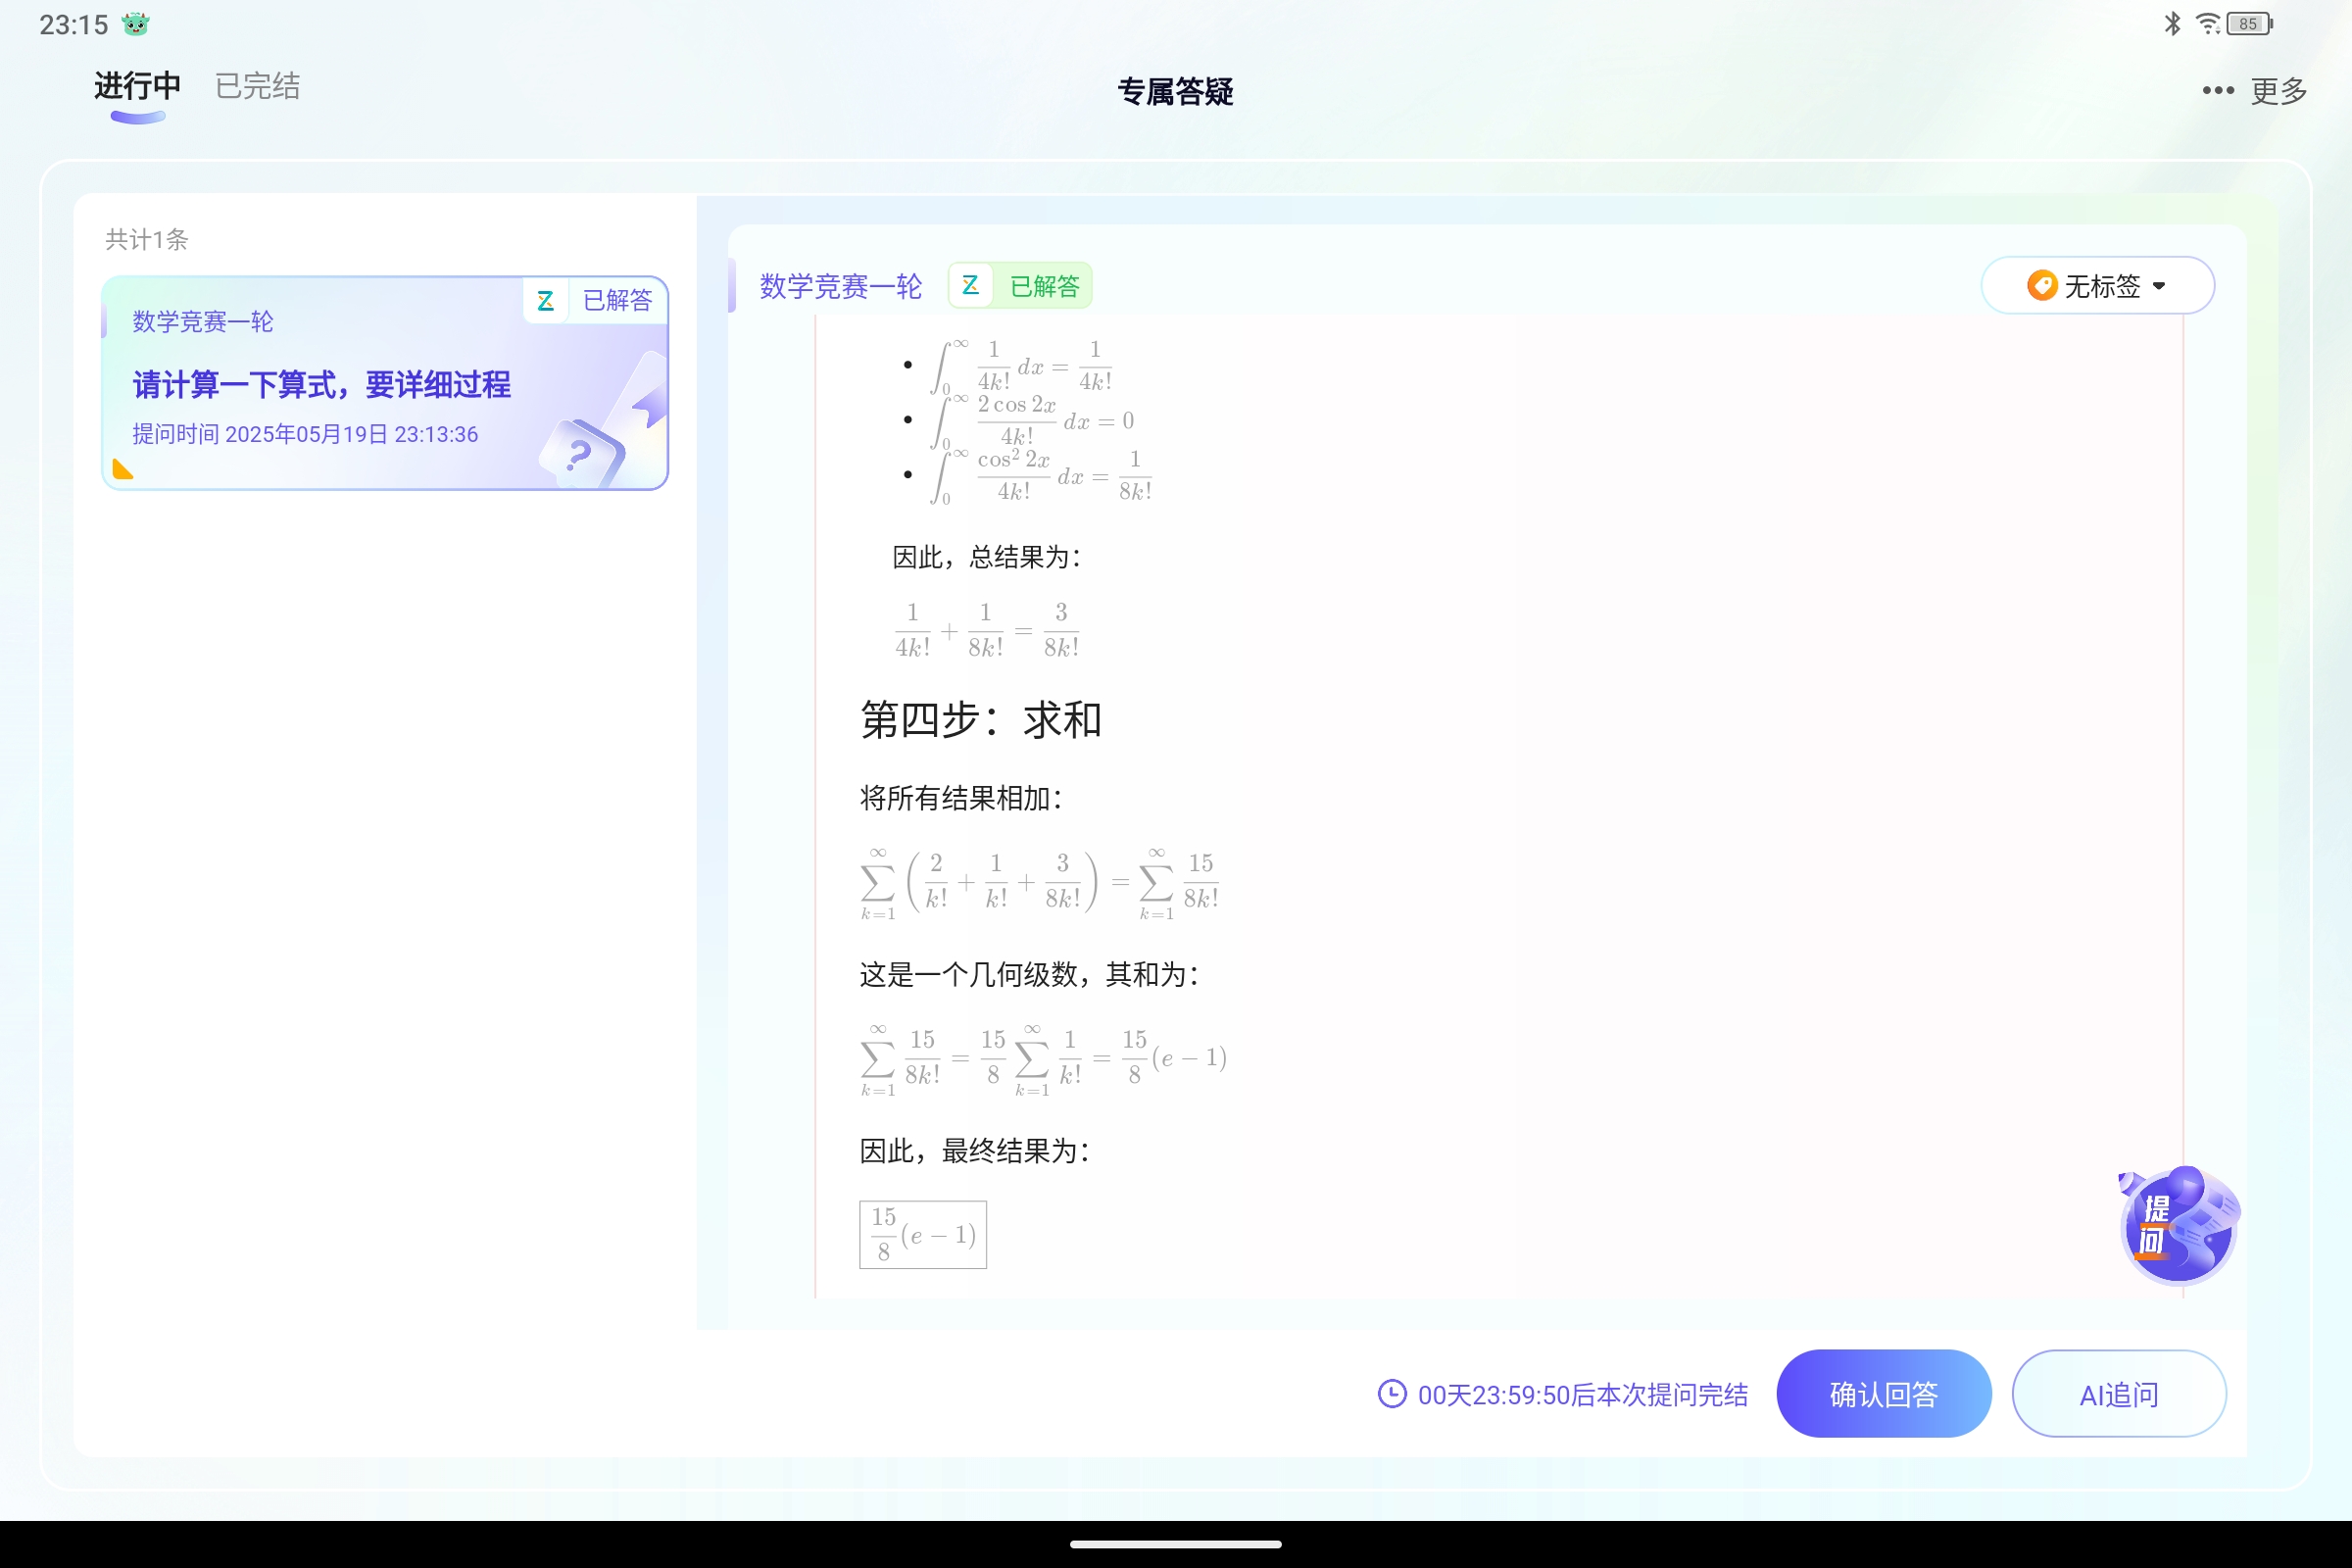Open the 更多 menu icon
The width and height of the screenshot is (2352, 1568).
coord(2216,90)
